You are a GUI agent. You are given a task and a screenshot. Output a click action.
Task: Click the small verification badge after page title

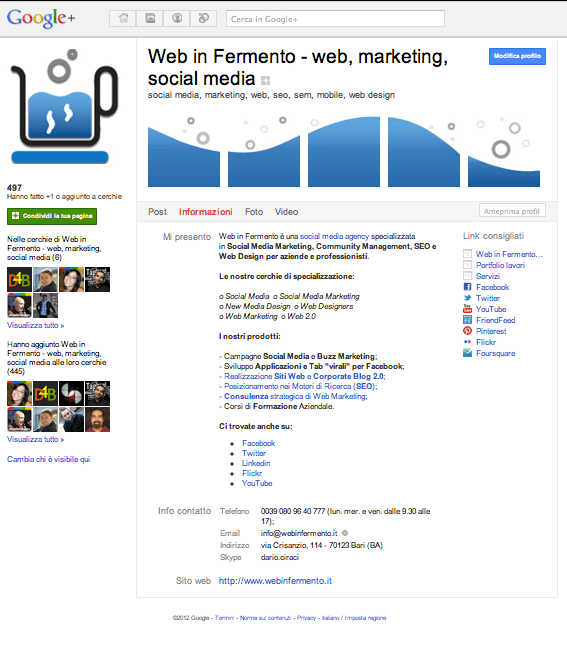pyautogui.click(x=265, y=80)
